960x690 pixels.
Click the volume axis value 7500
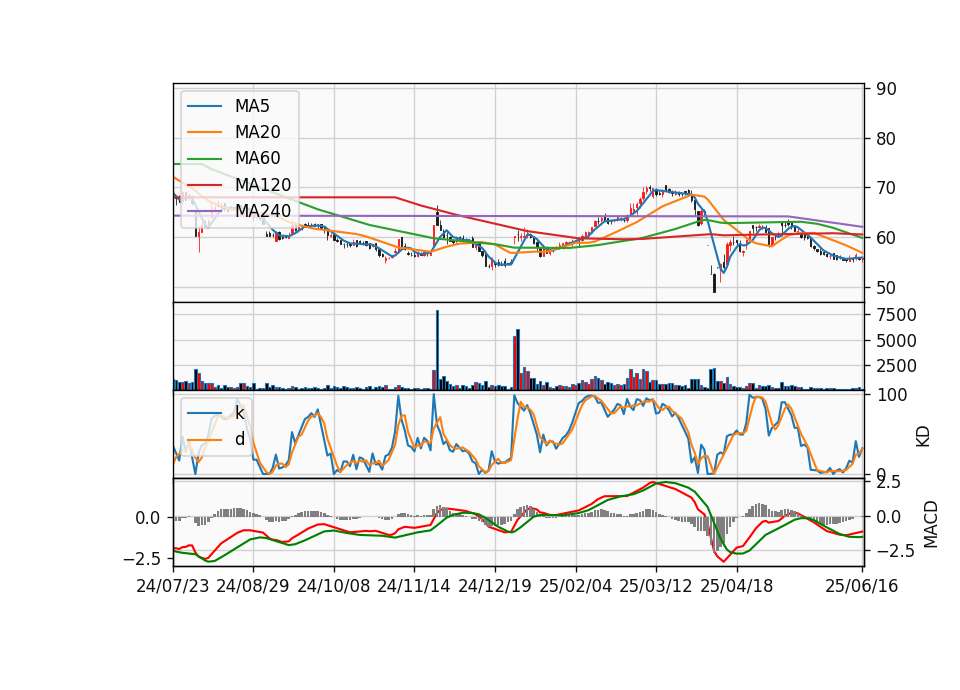tap(896, 315)
